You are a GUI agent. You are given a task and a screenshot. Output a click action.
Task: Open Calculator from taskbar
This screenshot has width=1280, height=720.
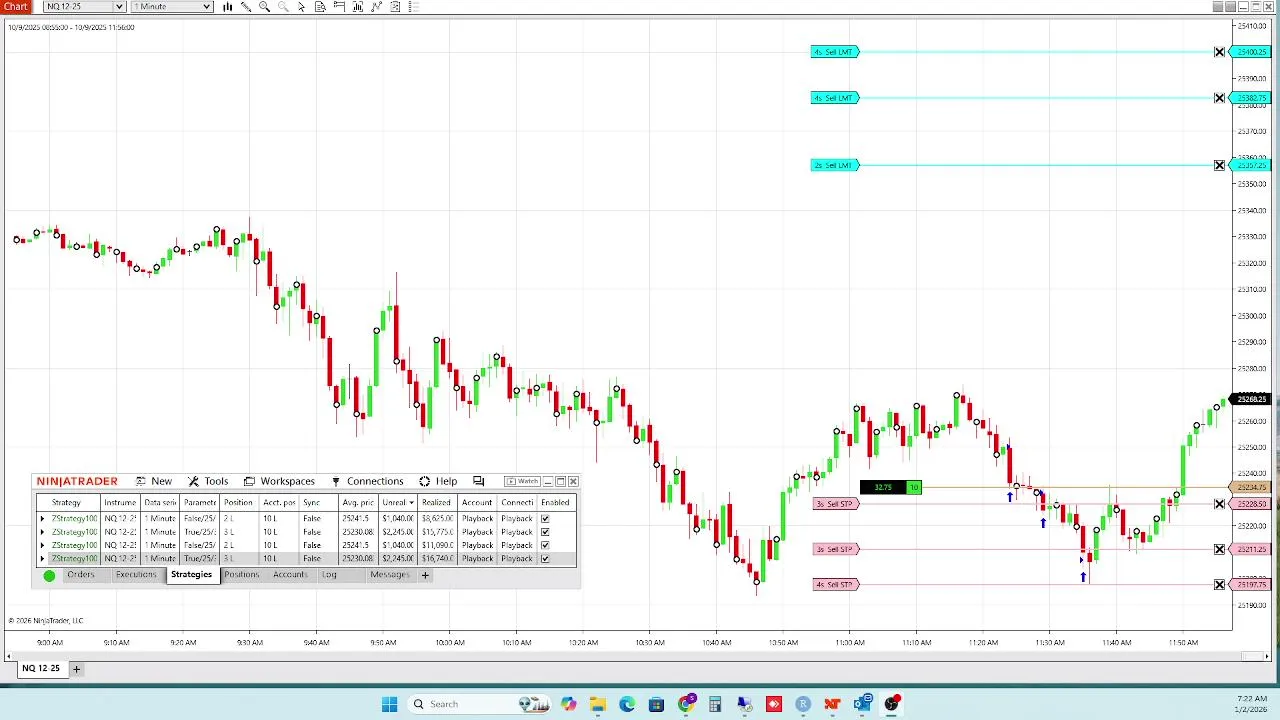click(x=715, y=704)
